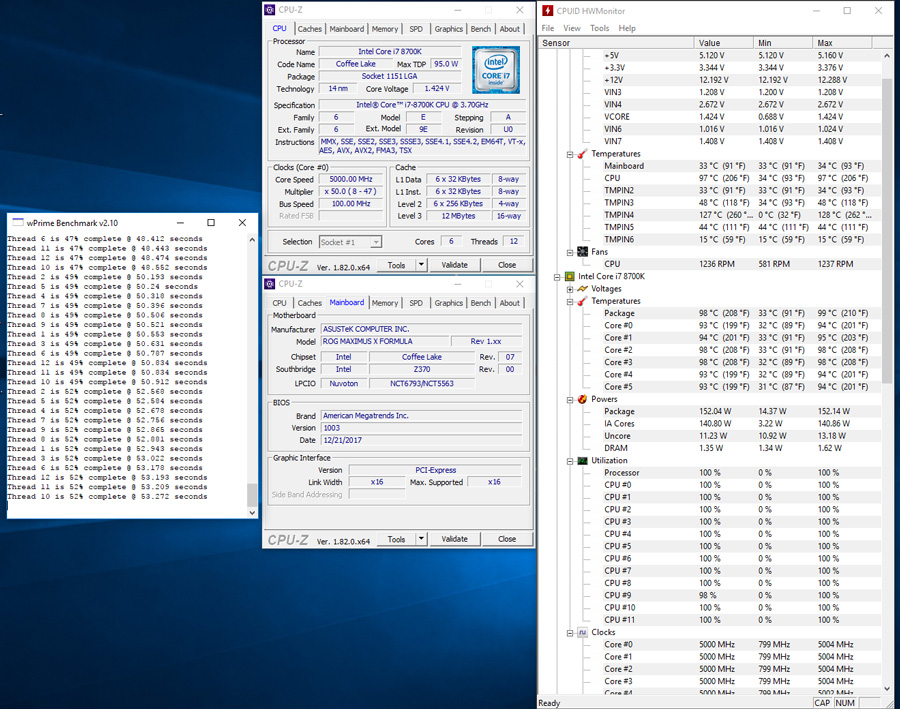This screenshot has width=900, height=709.
Task: Click the Utilization section icon in HWMonitor
Action: click(581, 461)
